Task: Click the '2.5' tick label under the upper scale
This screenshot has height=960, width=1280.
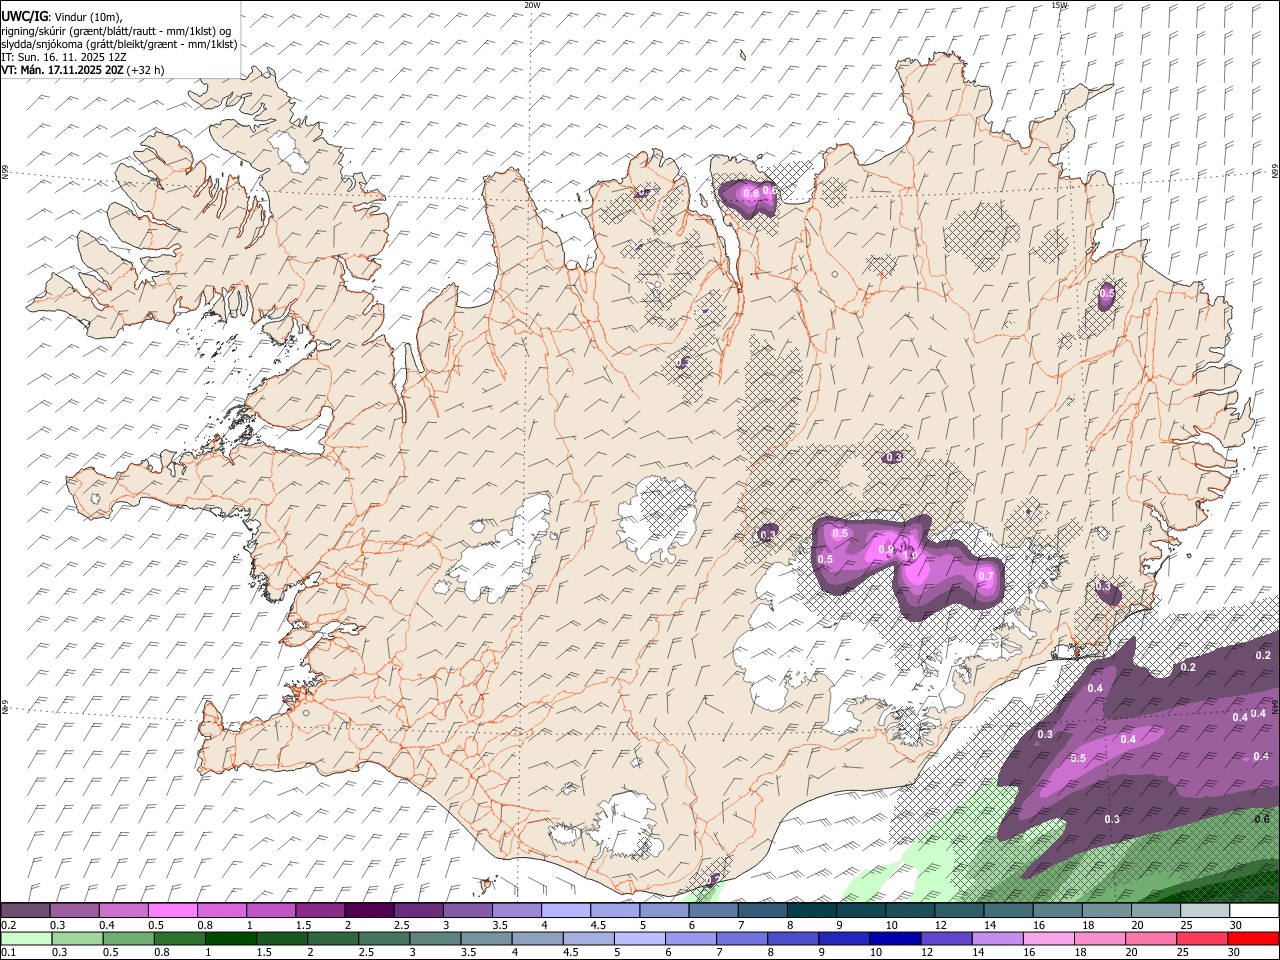Action: pos(401,925)
